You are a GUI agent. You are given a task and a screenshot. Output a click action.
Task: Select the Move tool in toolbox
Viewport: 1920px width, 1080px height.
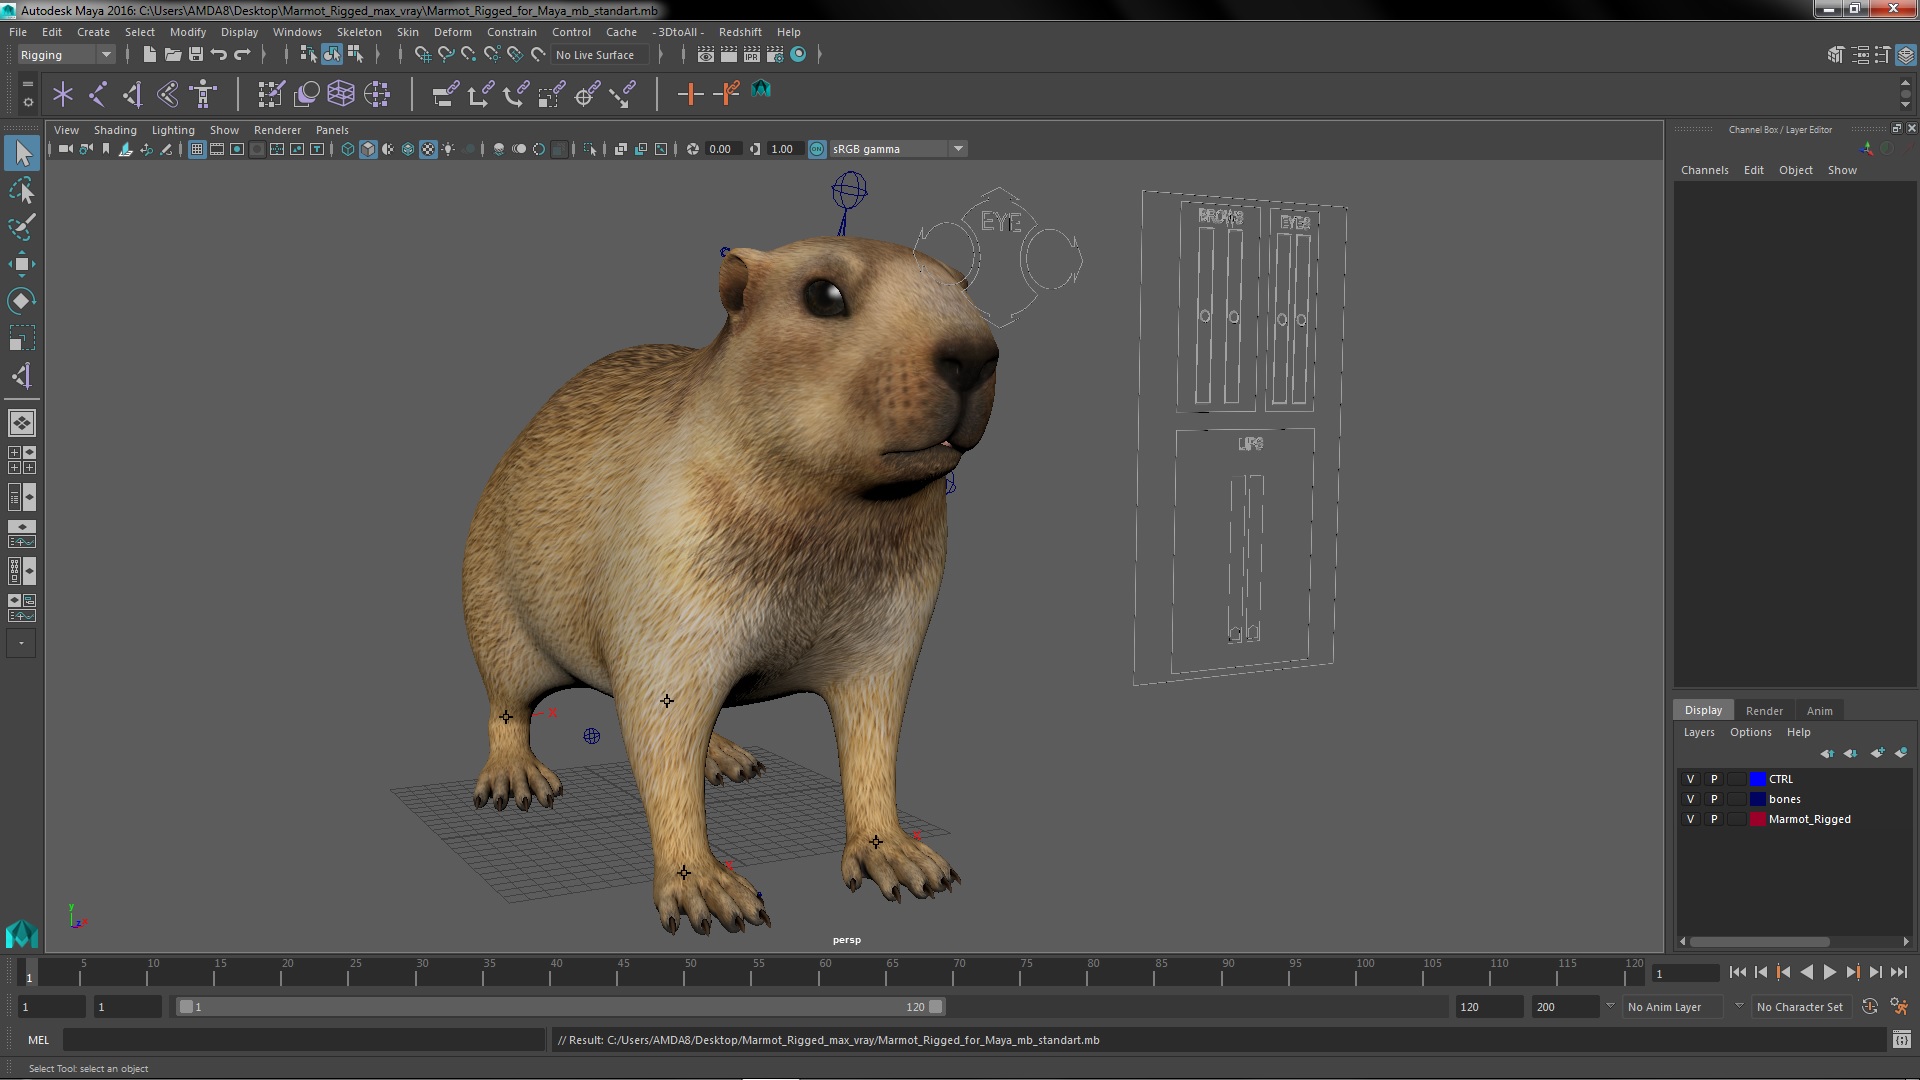21,265
